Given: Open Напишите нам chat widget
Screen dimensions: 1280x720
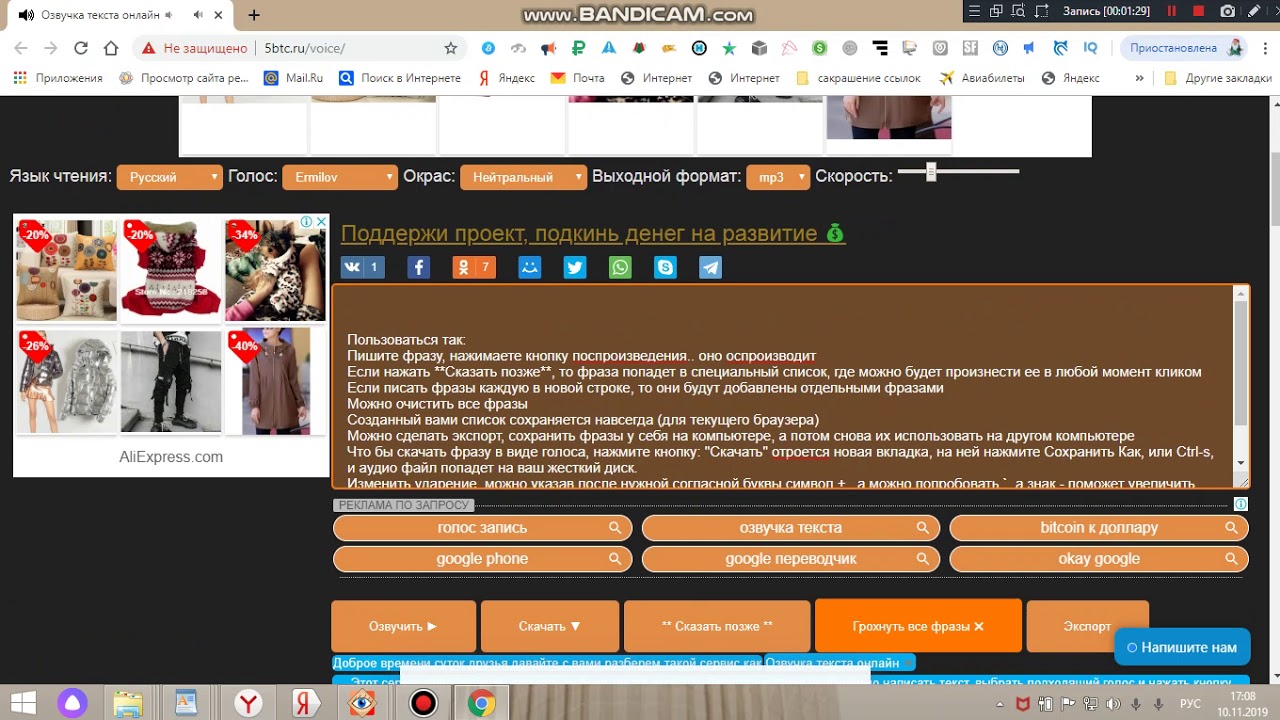Looking at the screenshot, I should click(x=1182, y=647).
